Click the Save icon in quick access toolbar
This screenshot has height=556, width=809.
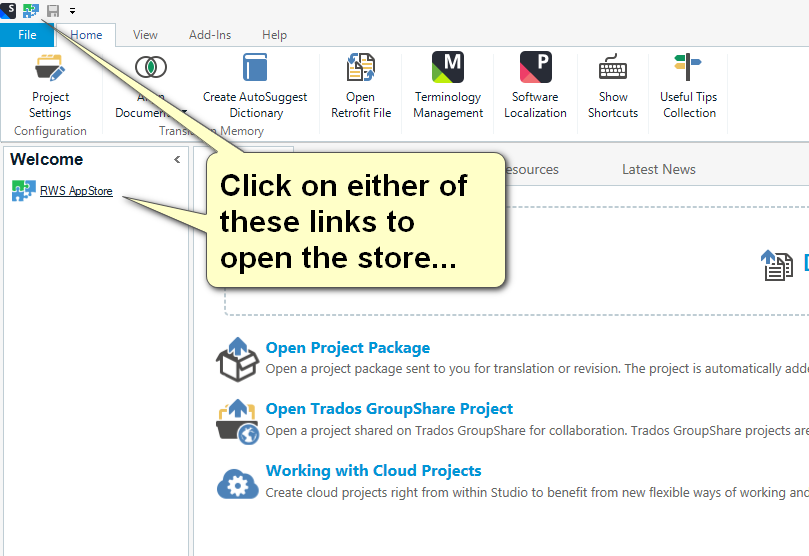[53, 11]
